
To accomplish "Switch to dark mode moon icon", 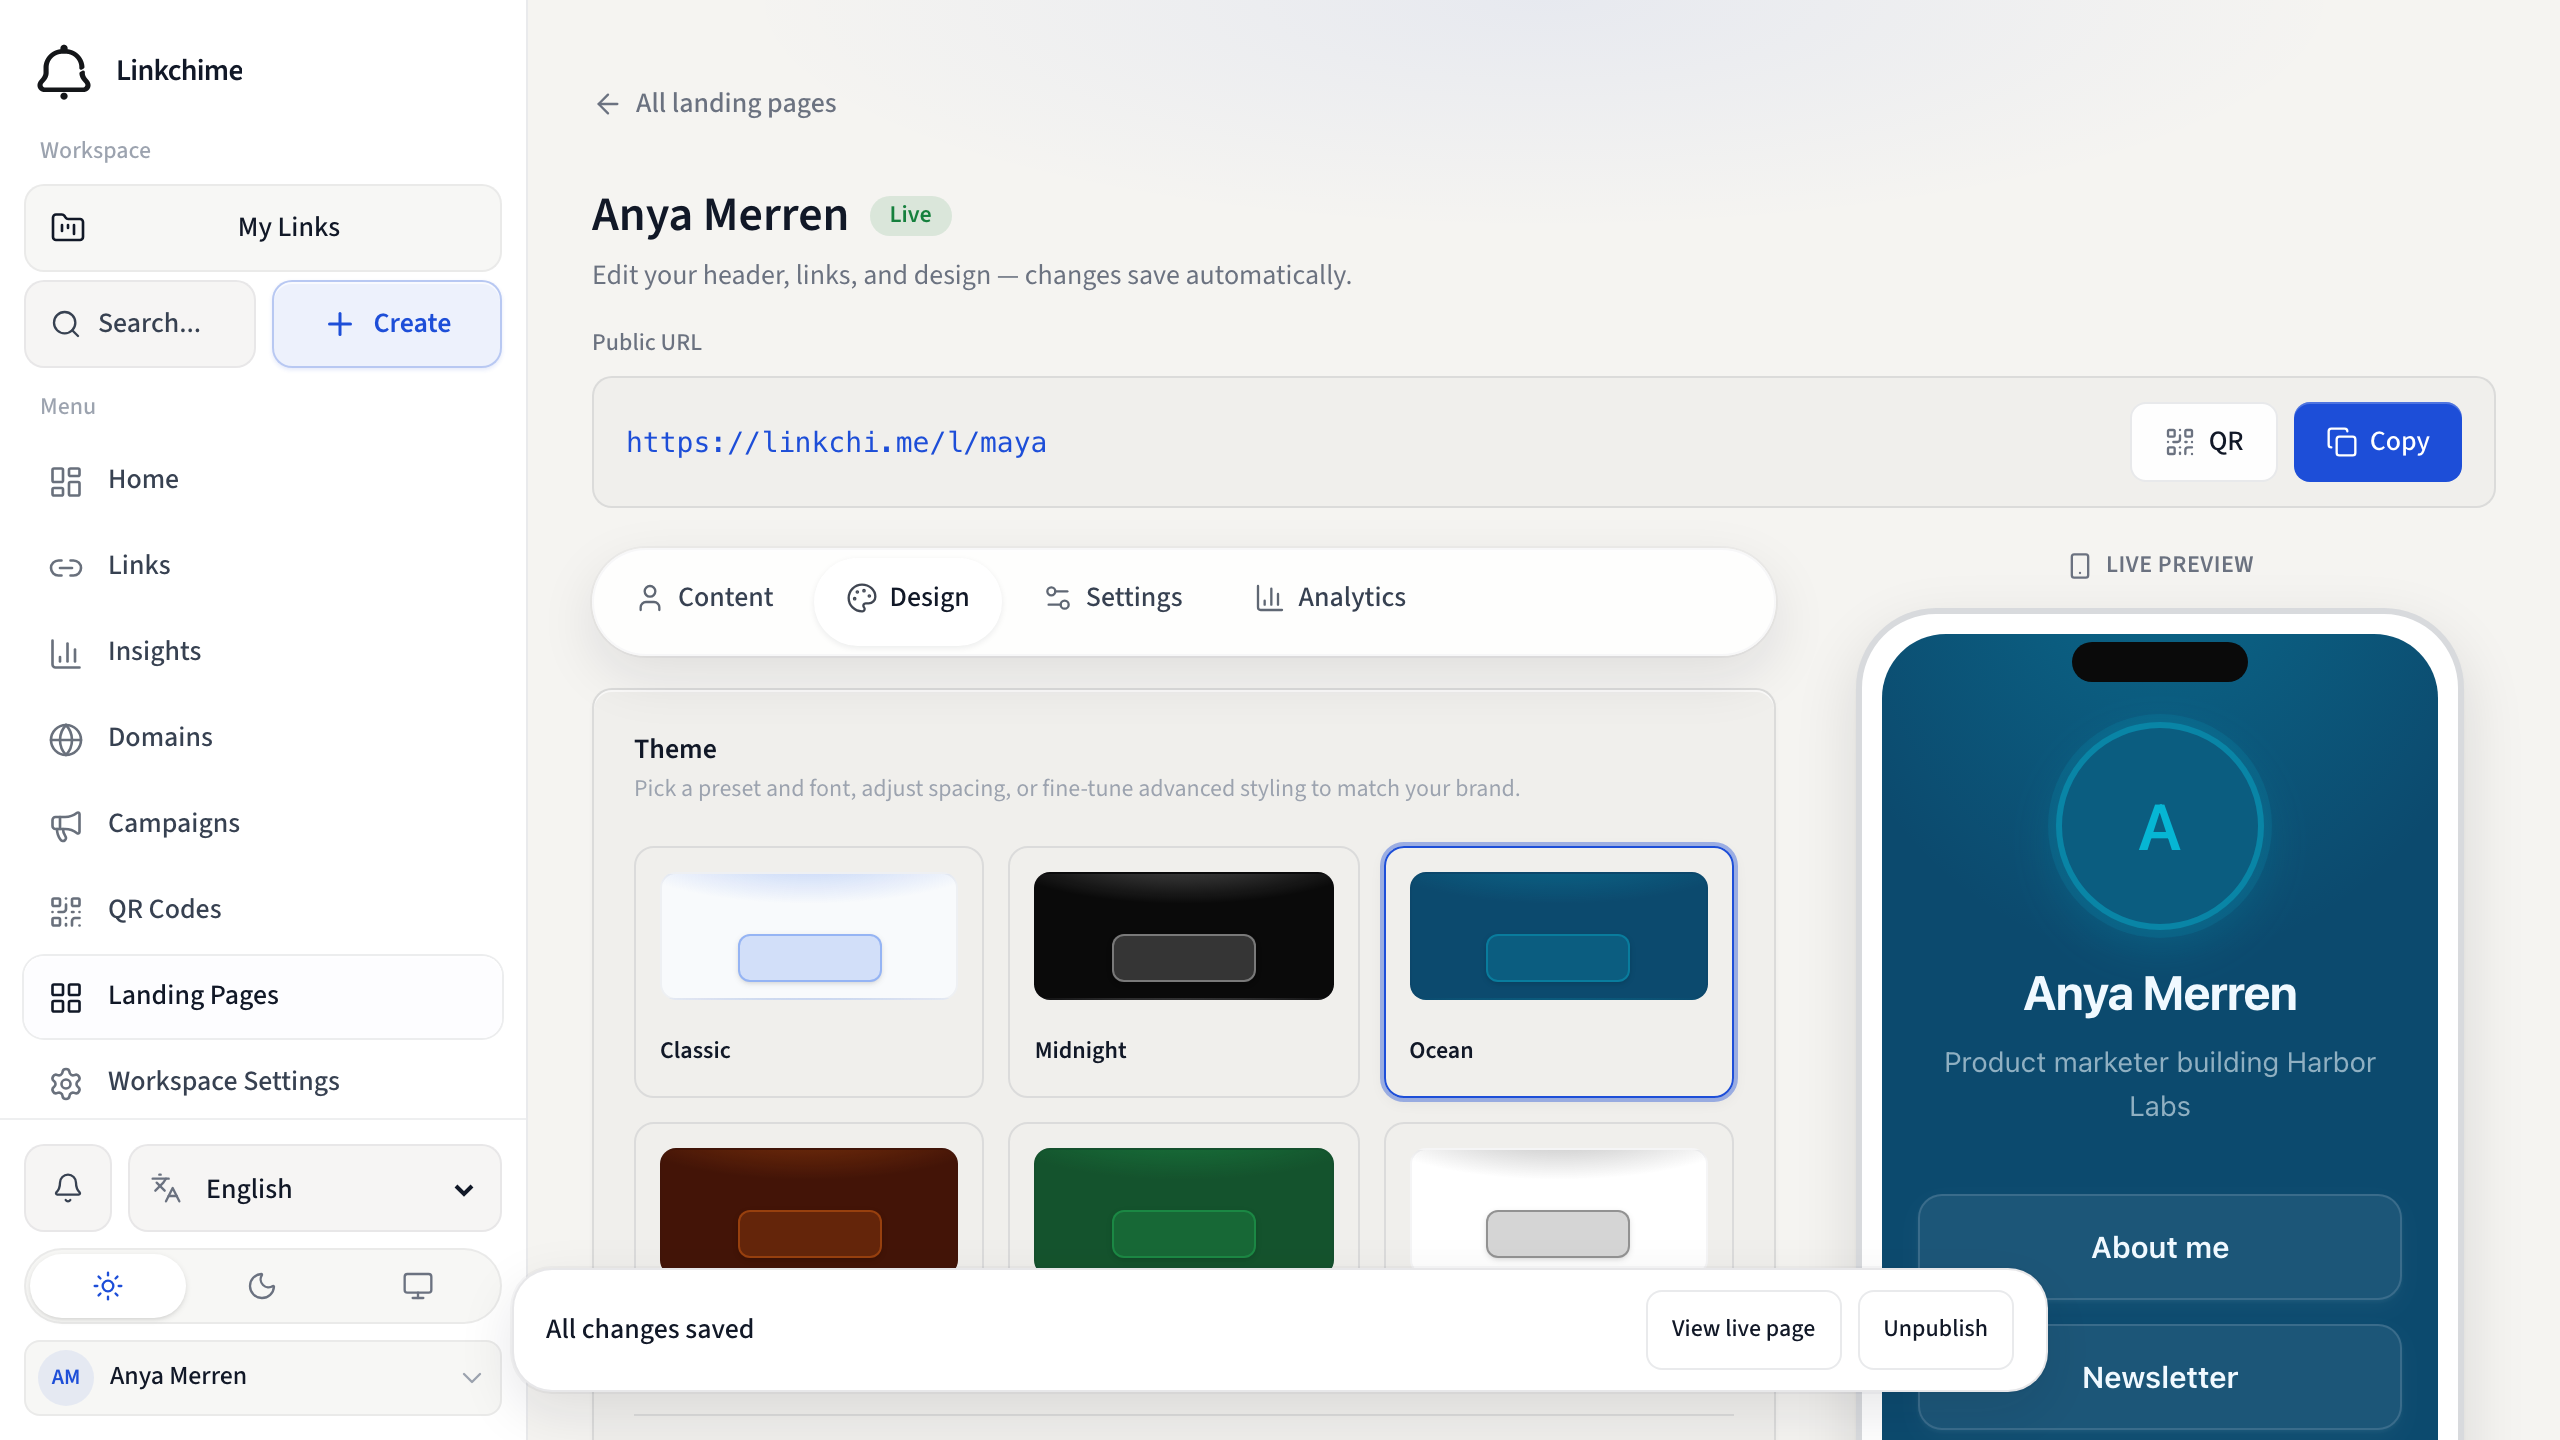I will [x=262, y=1285].
